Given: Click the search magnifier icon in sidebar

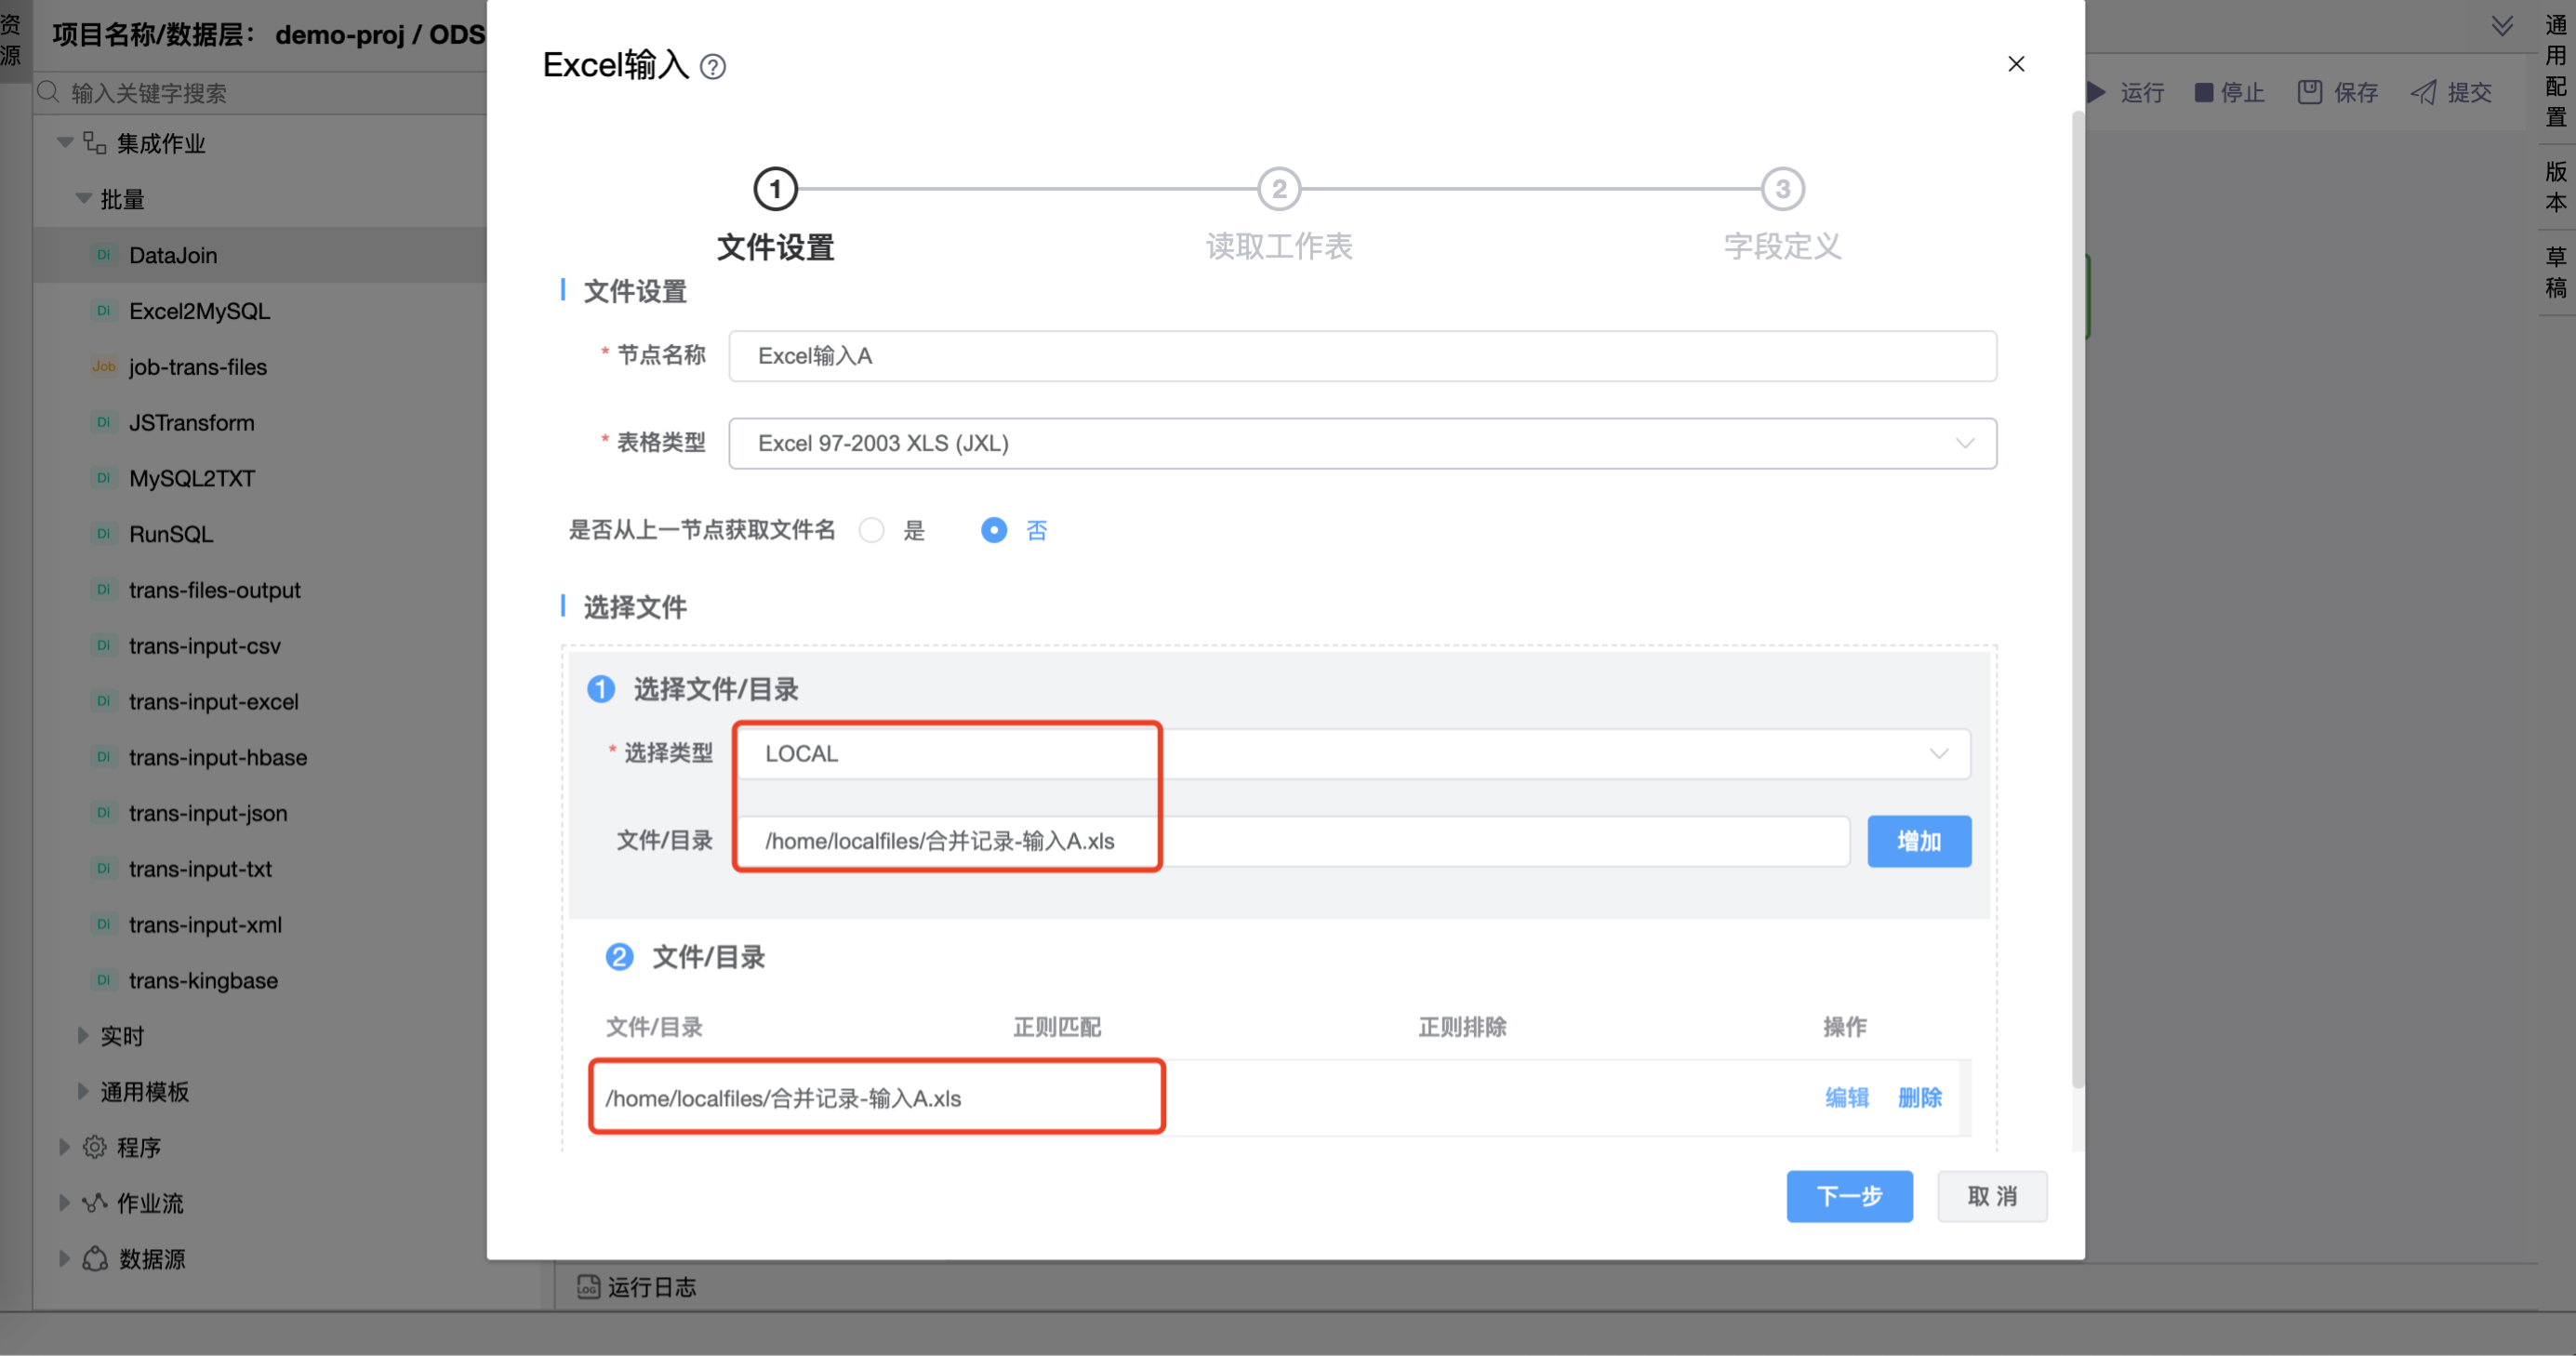Looking at the screenshot, I should click(48, 92).
